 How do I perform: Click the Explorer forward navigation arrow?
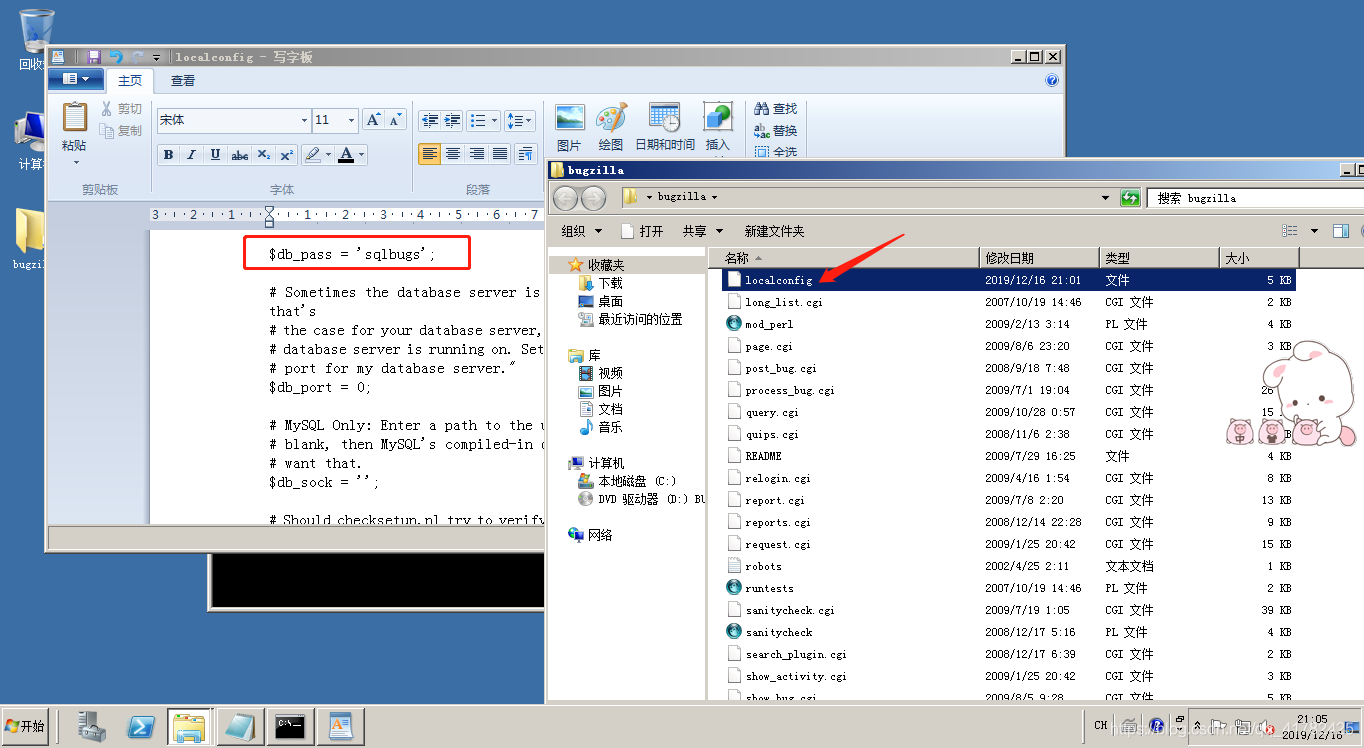pyautogui.click(x=594, y=198)
